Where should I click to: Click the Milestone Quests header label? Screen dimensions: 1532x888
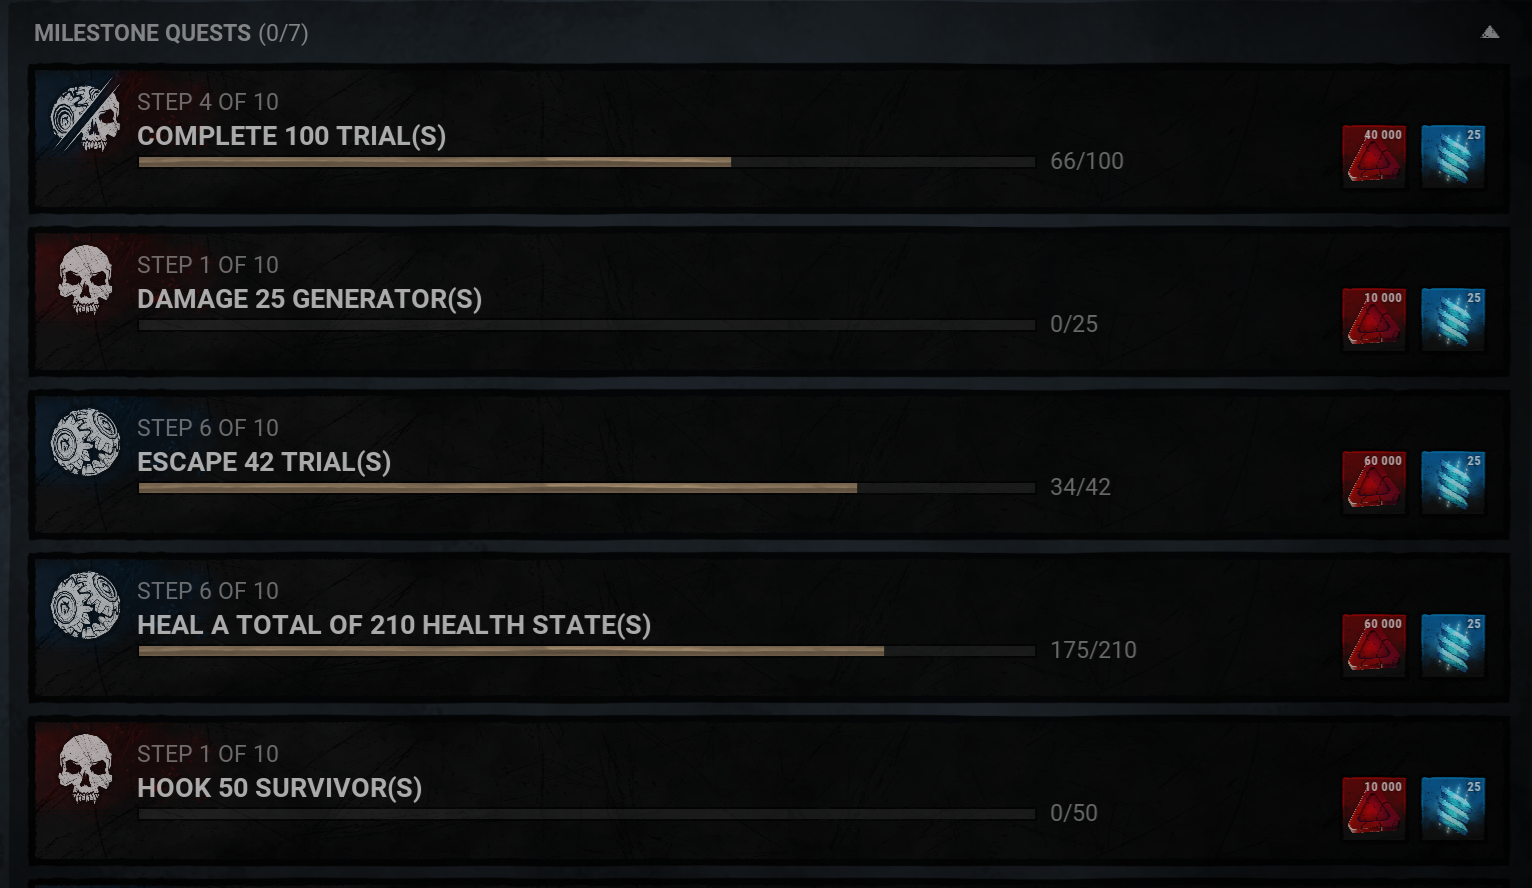coord(143,32)
